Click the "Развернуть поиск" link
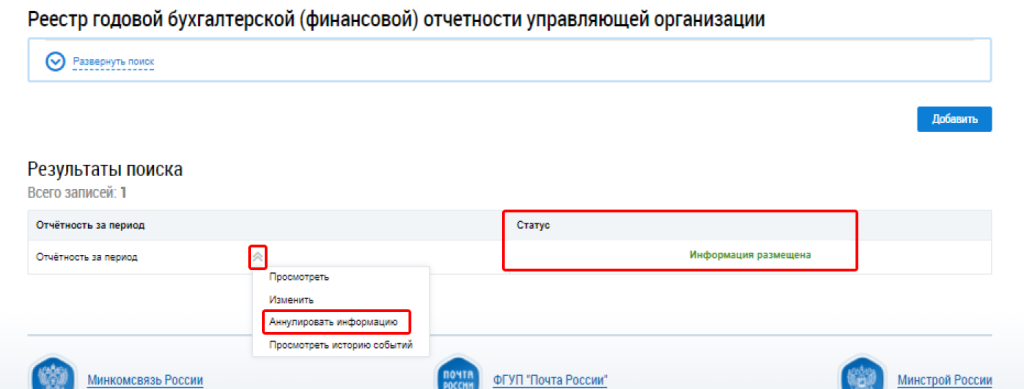 (114, 61)
